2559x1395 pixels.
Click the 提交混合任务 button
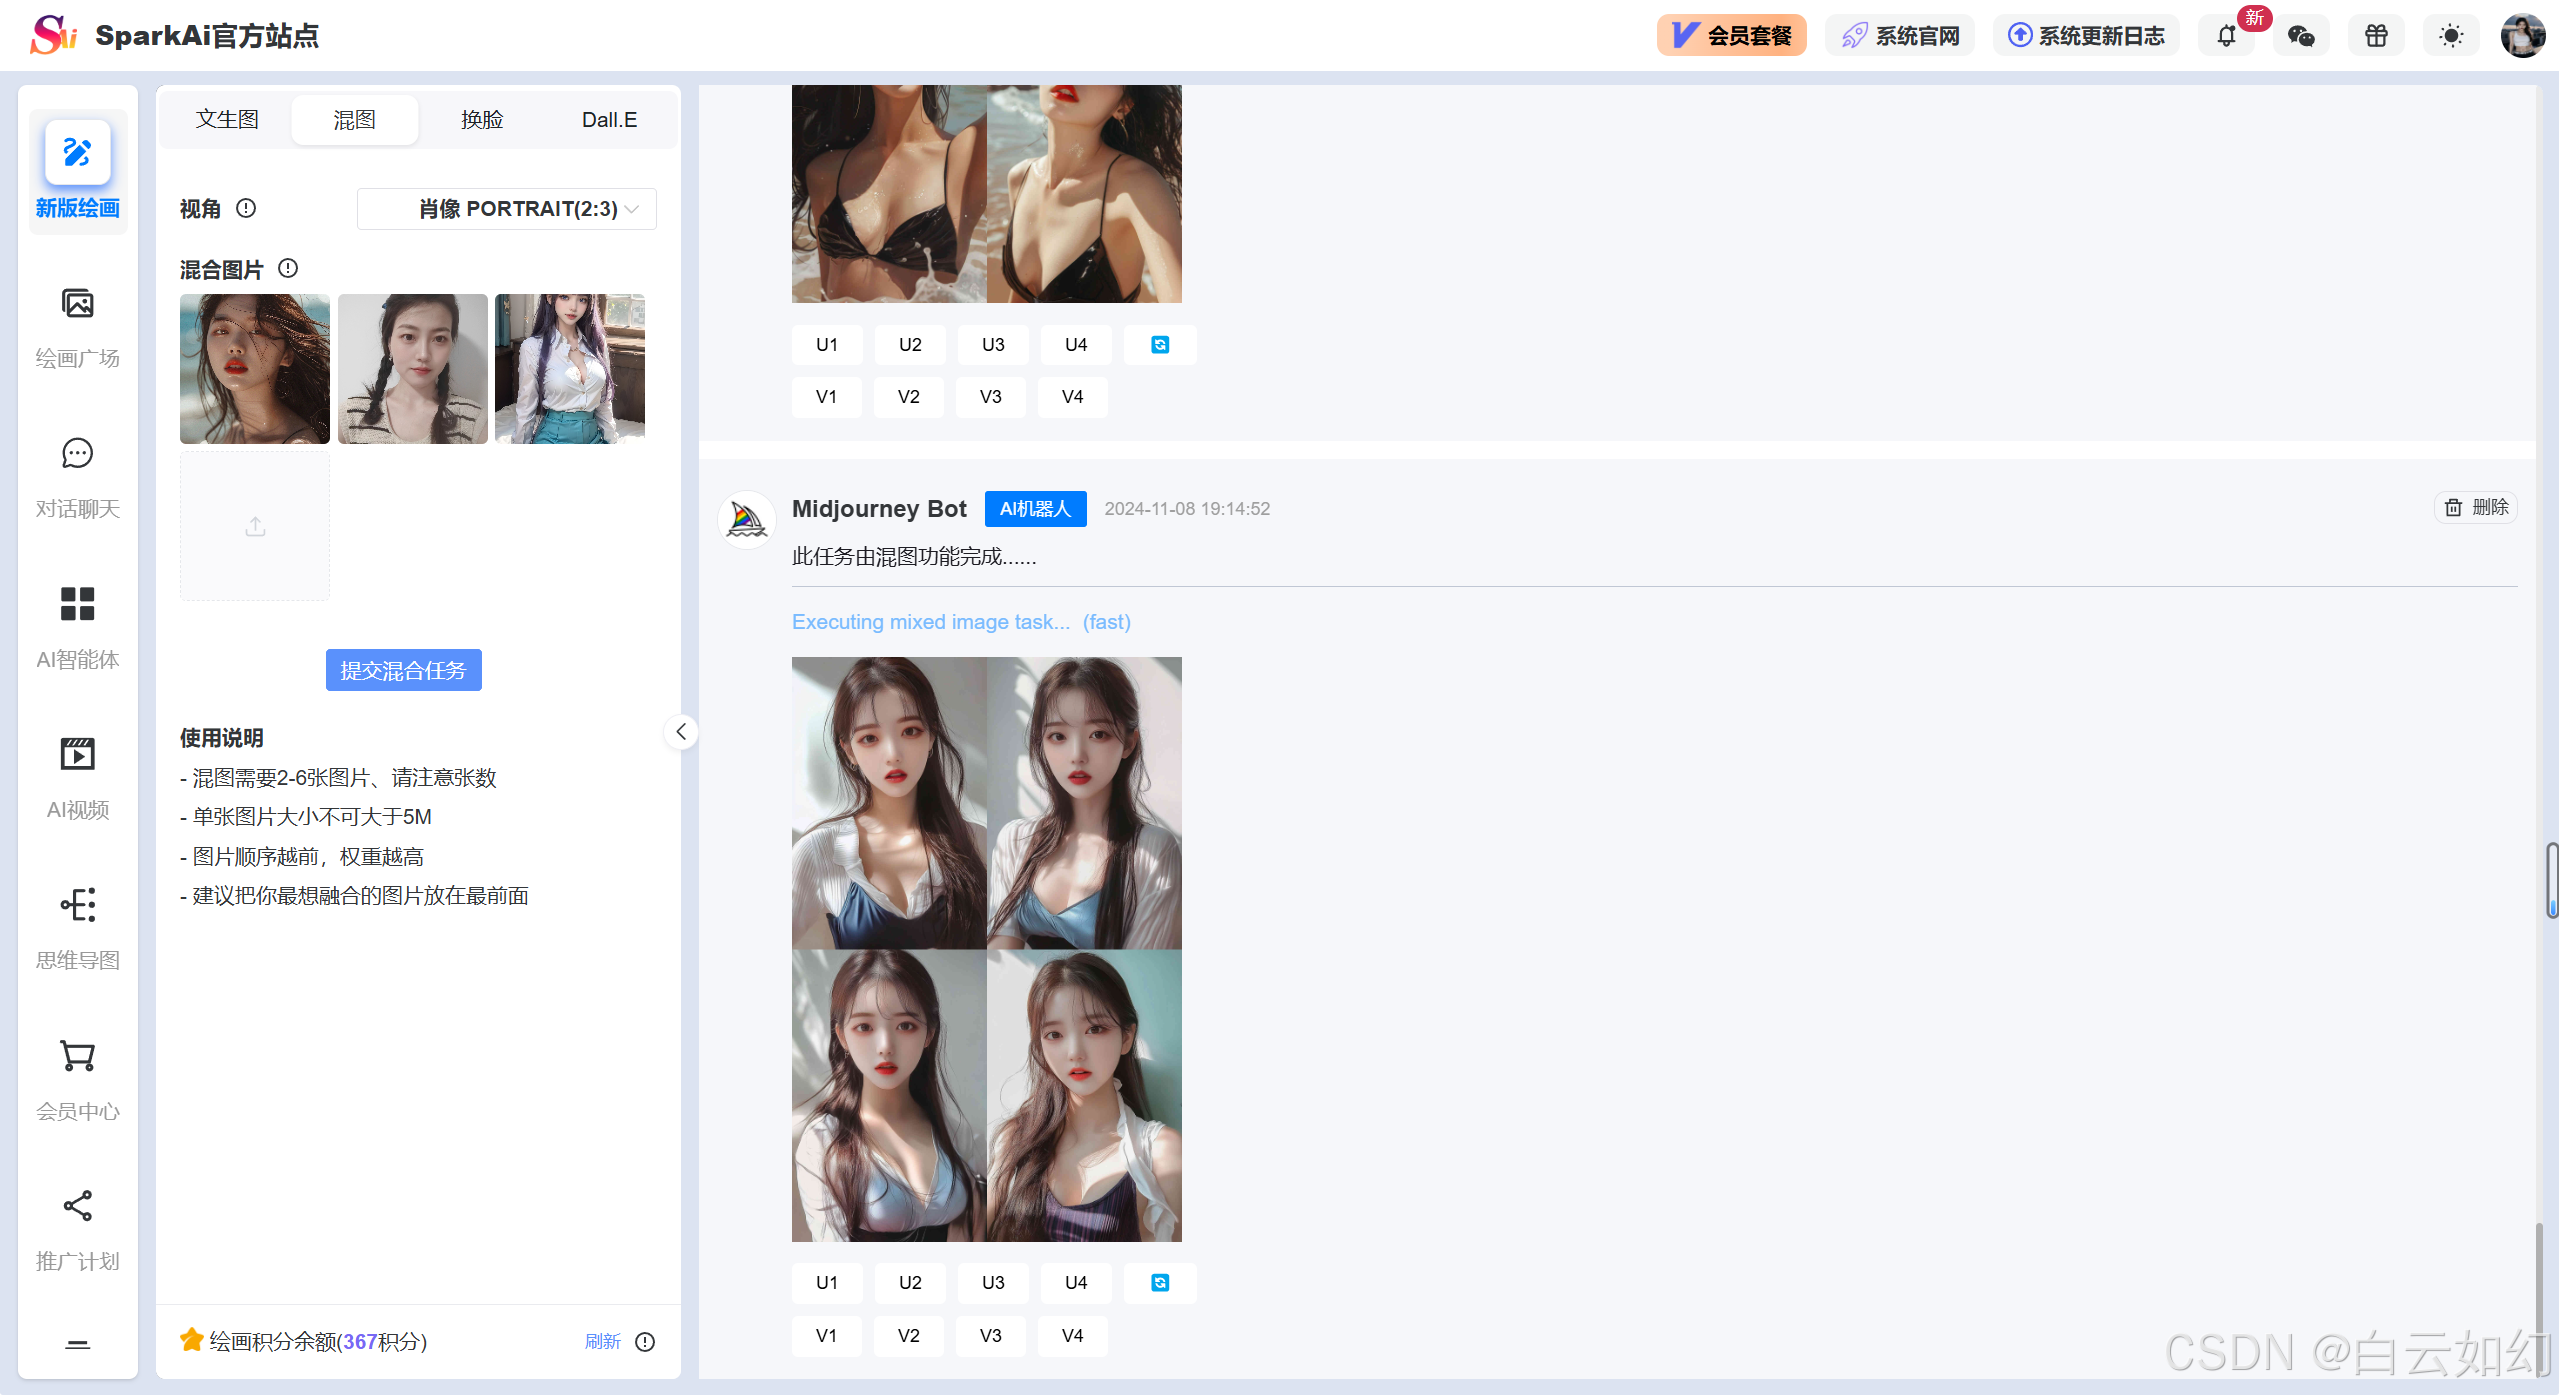[x=403, y=670]
